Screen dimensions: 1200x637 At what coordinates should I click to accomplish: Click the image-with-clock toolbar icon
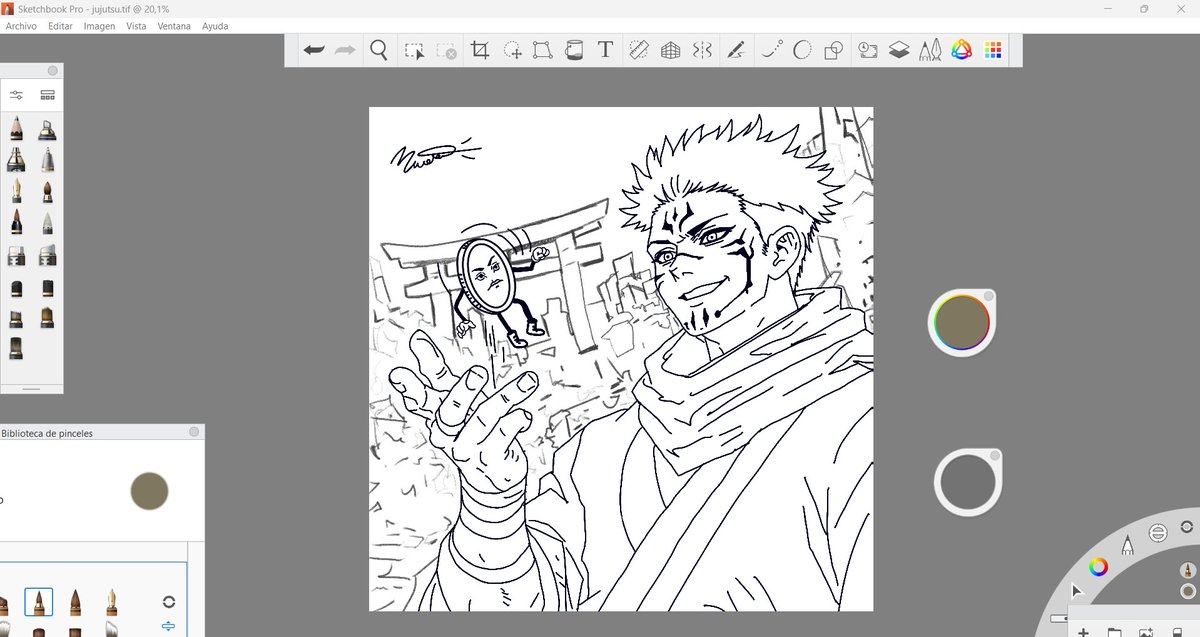[867, 50]
